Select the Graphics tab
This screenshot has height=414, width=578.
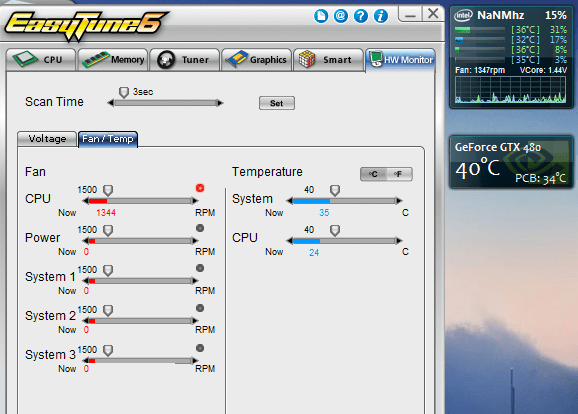coord(256,59)
